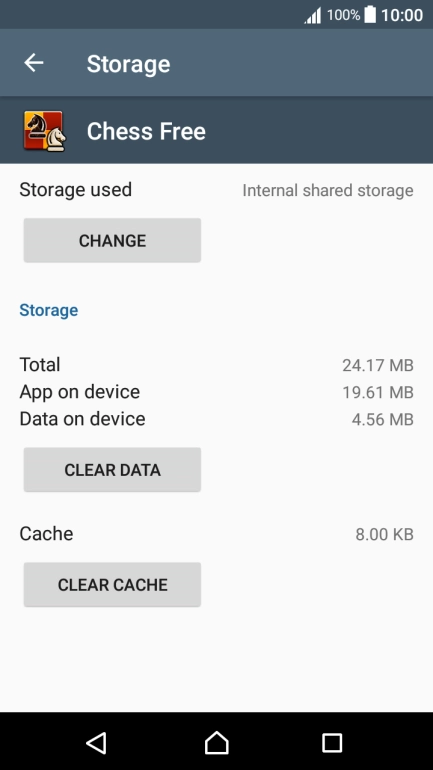
Task: Tap the Android back navigation triangle
Action: 96,742
